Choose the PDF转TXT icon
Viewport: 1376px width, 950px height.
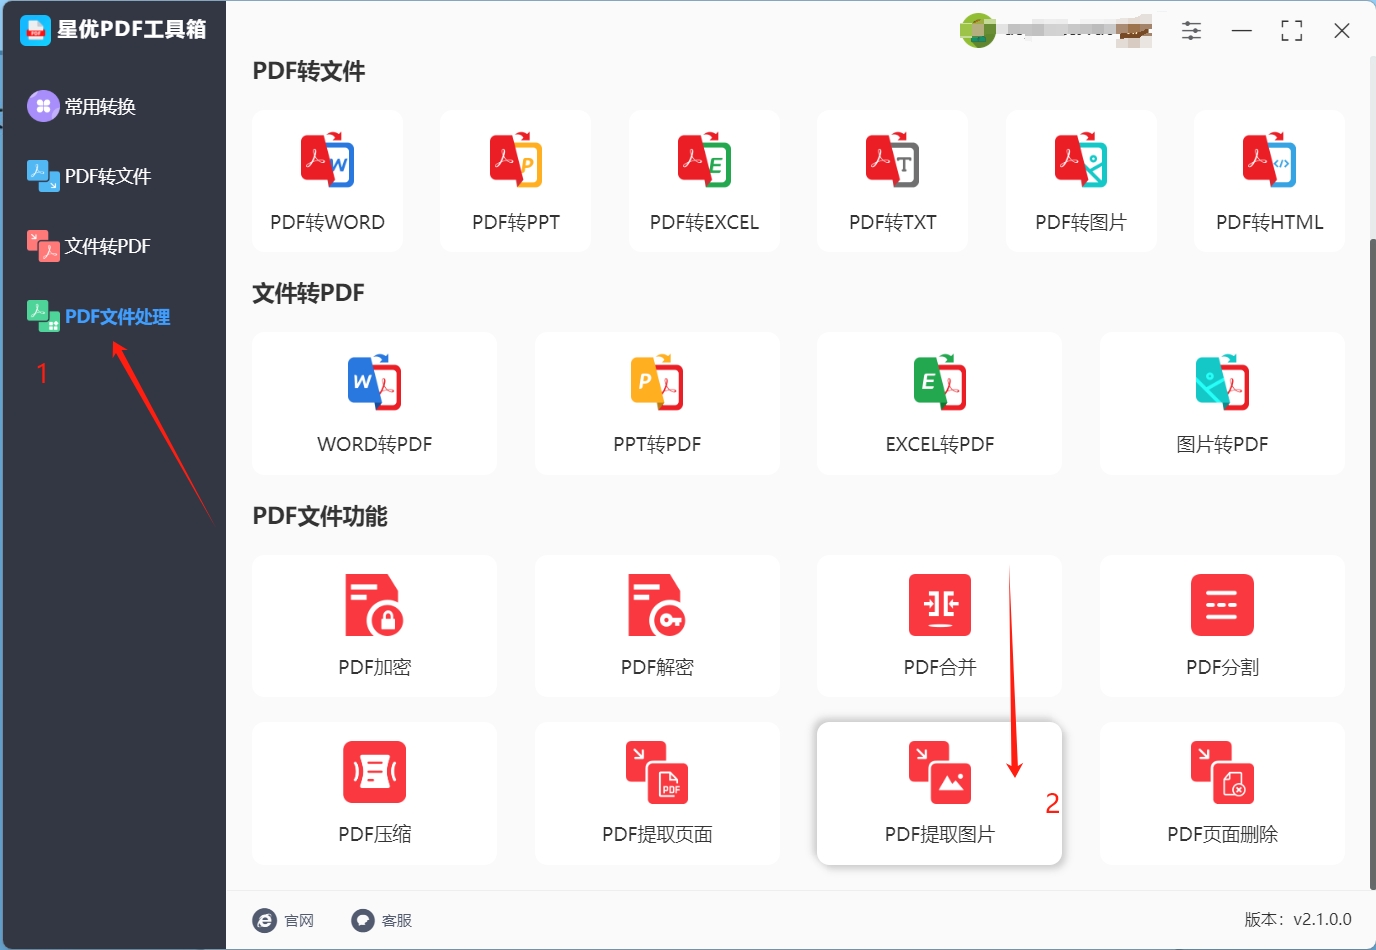click(892, 160)
